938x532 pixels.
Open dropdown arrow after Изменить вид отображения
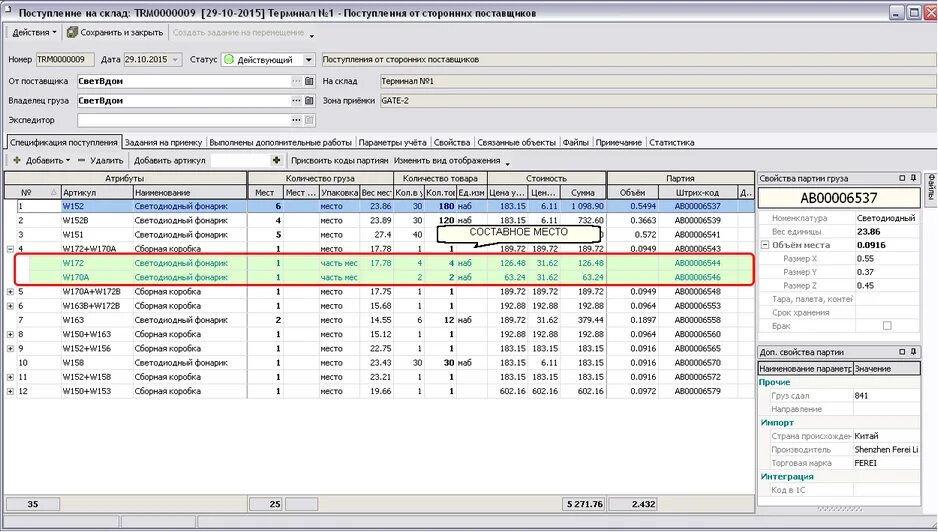click(x=507, y=163)
